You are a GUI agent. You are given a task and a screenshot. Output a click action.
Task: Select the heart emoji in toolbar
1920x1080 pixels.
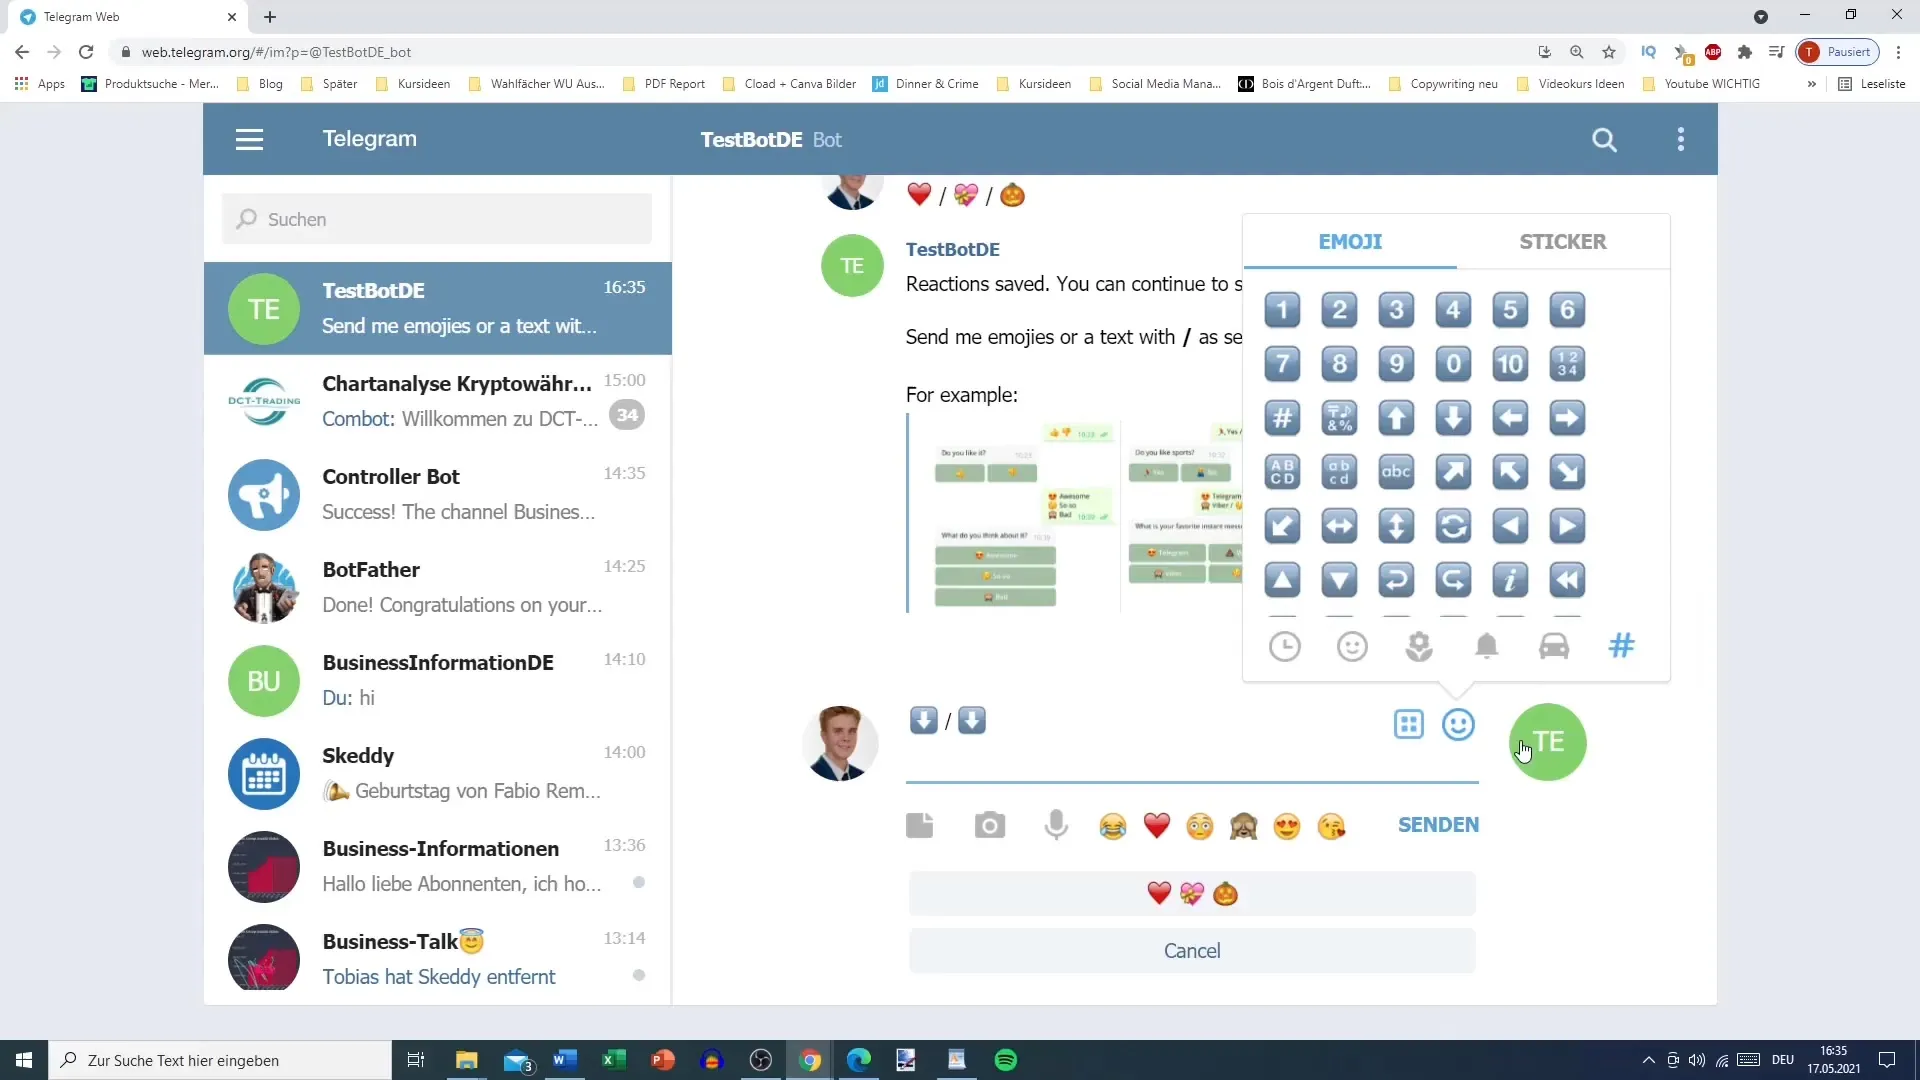click(x=1158, y=824)
